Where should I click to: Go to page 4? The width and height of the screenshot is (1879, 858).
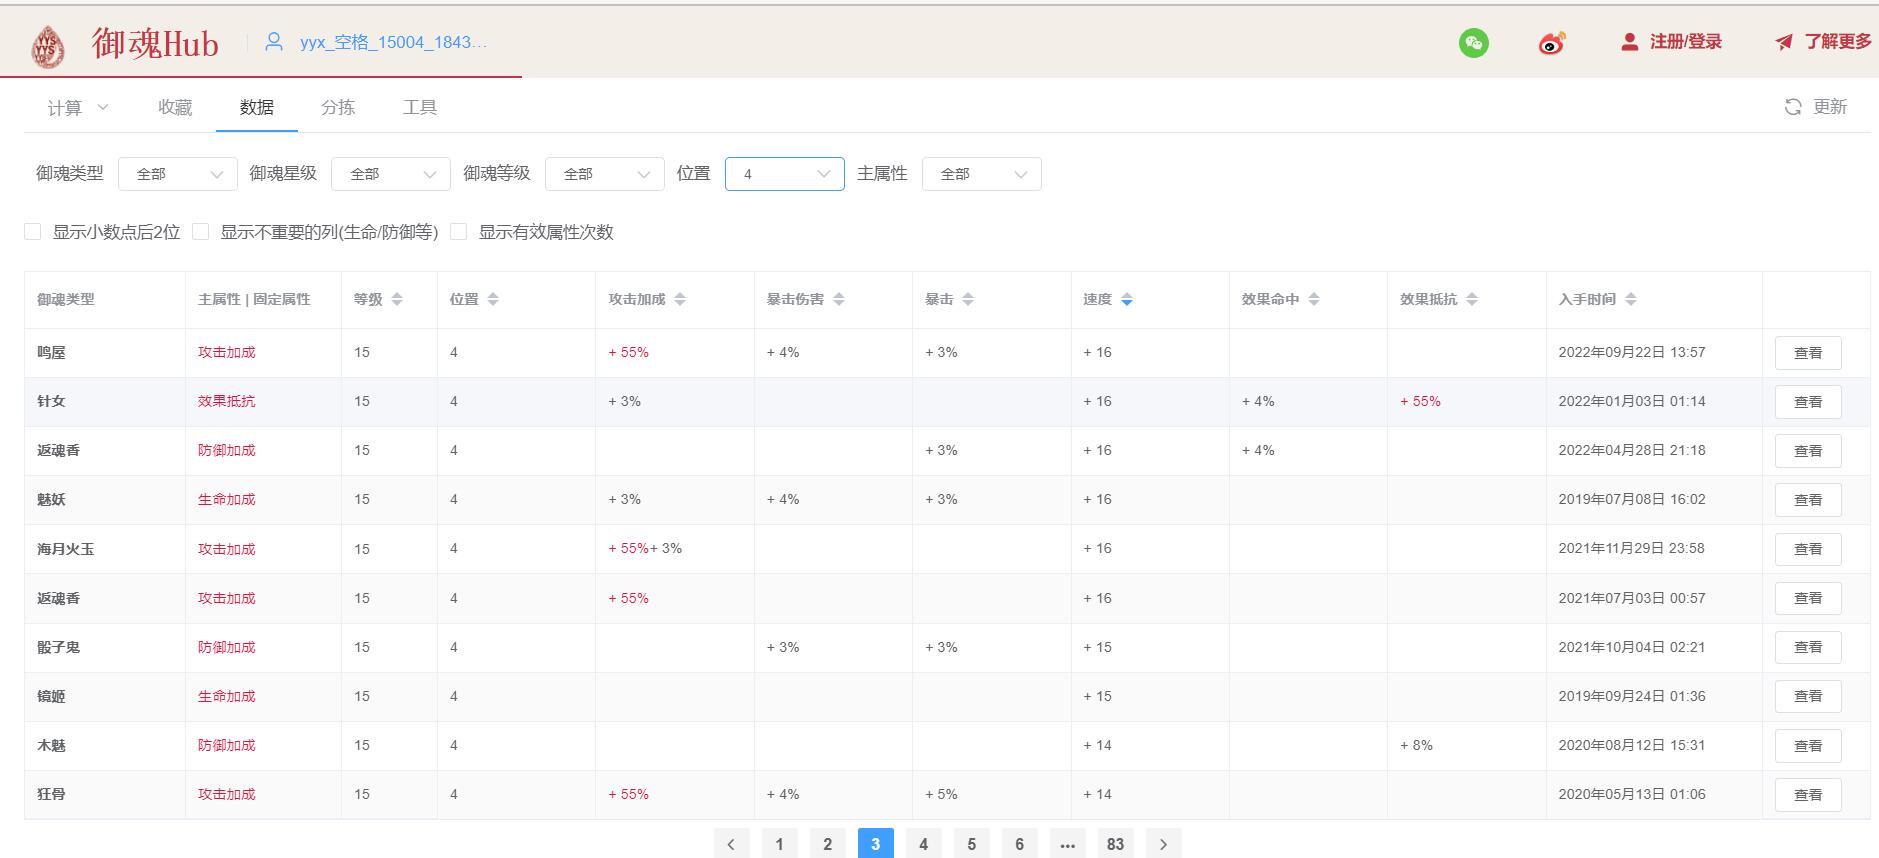[x=923, y=844]
